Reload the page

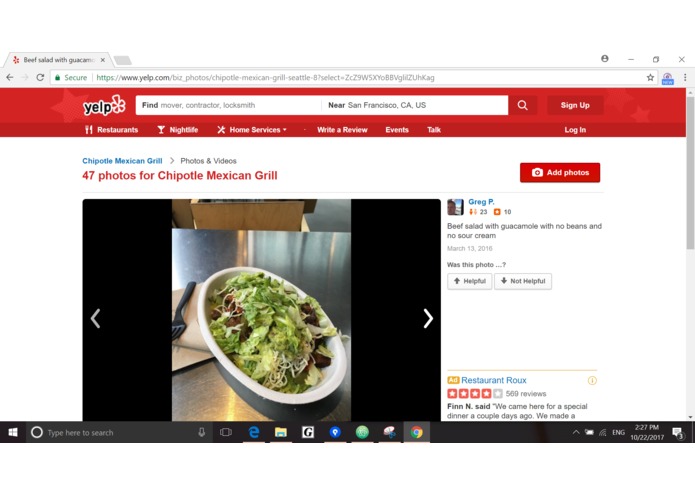tap(40, 78)
